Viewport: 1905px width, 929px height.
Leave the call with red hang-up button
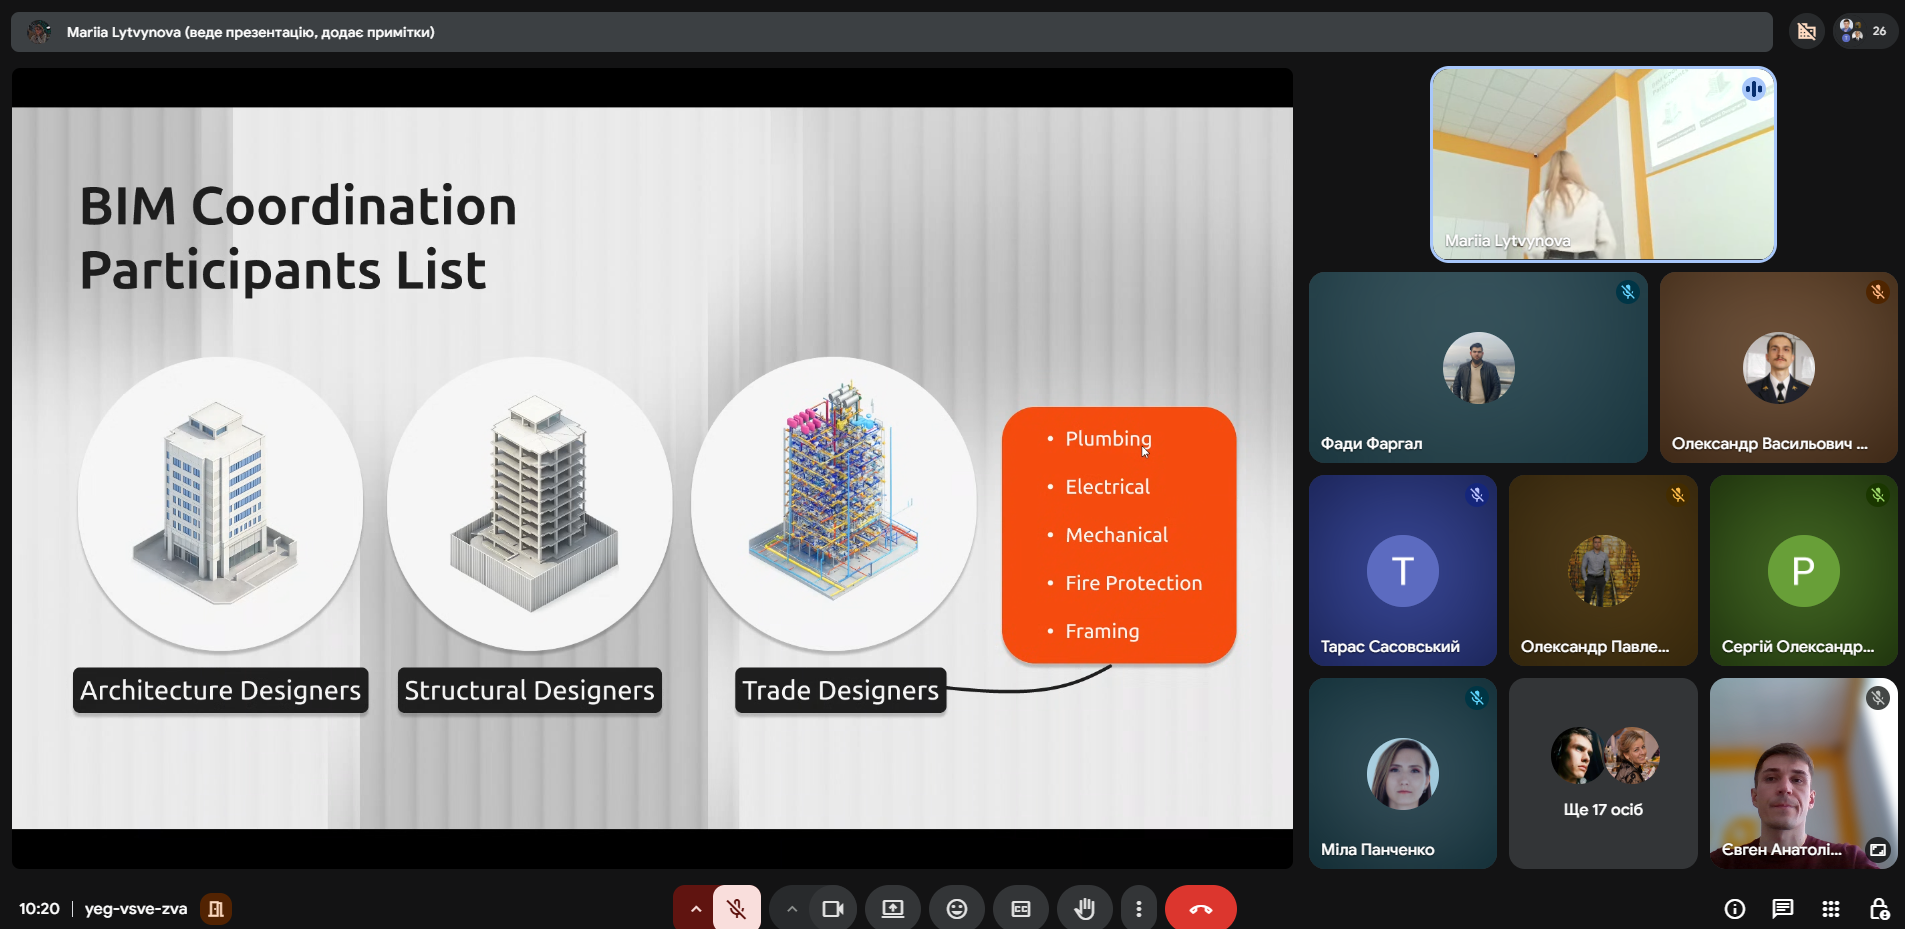pyautogui.click(x=1201, y=909)
